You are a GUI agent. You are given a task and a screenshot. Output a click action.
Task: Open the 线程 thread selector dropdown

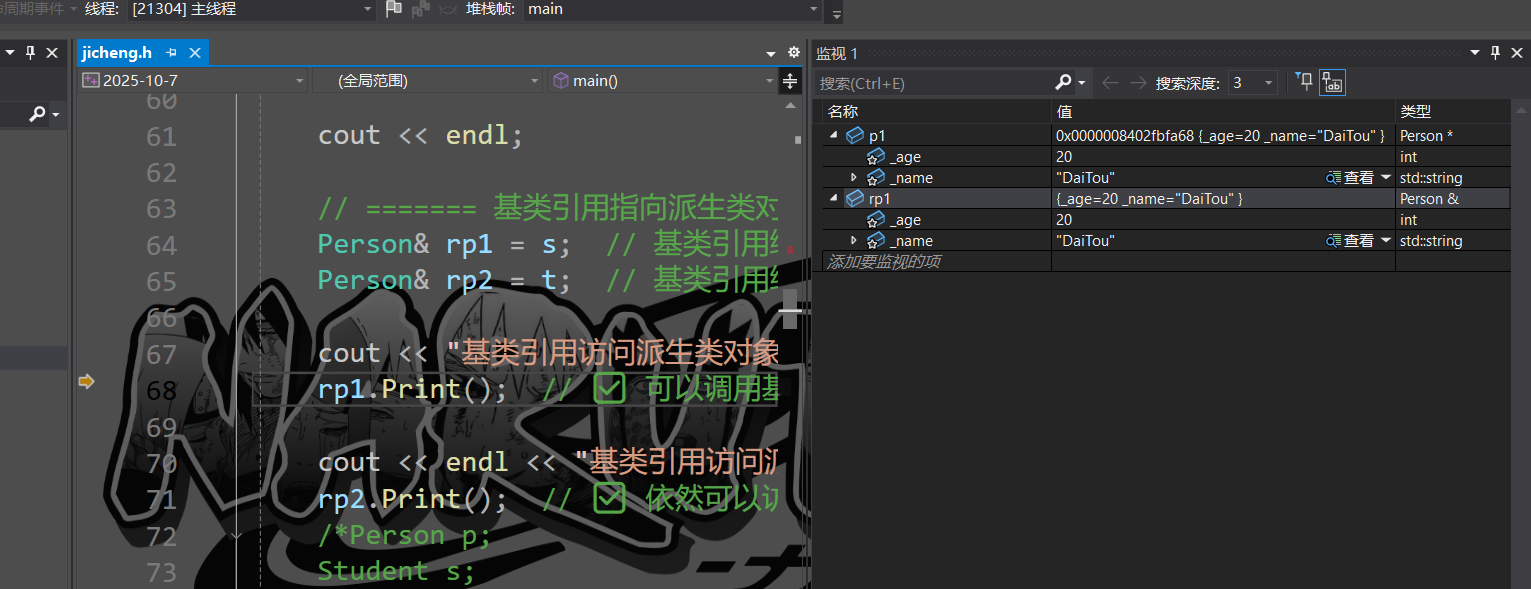(366, 9)
